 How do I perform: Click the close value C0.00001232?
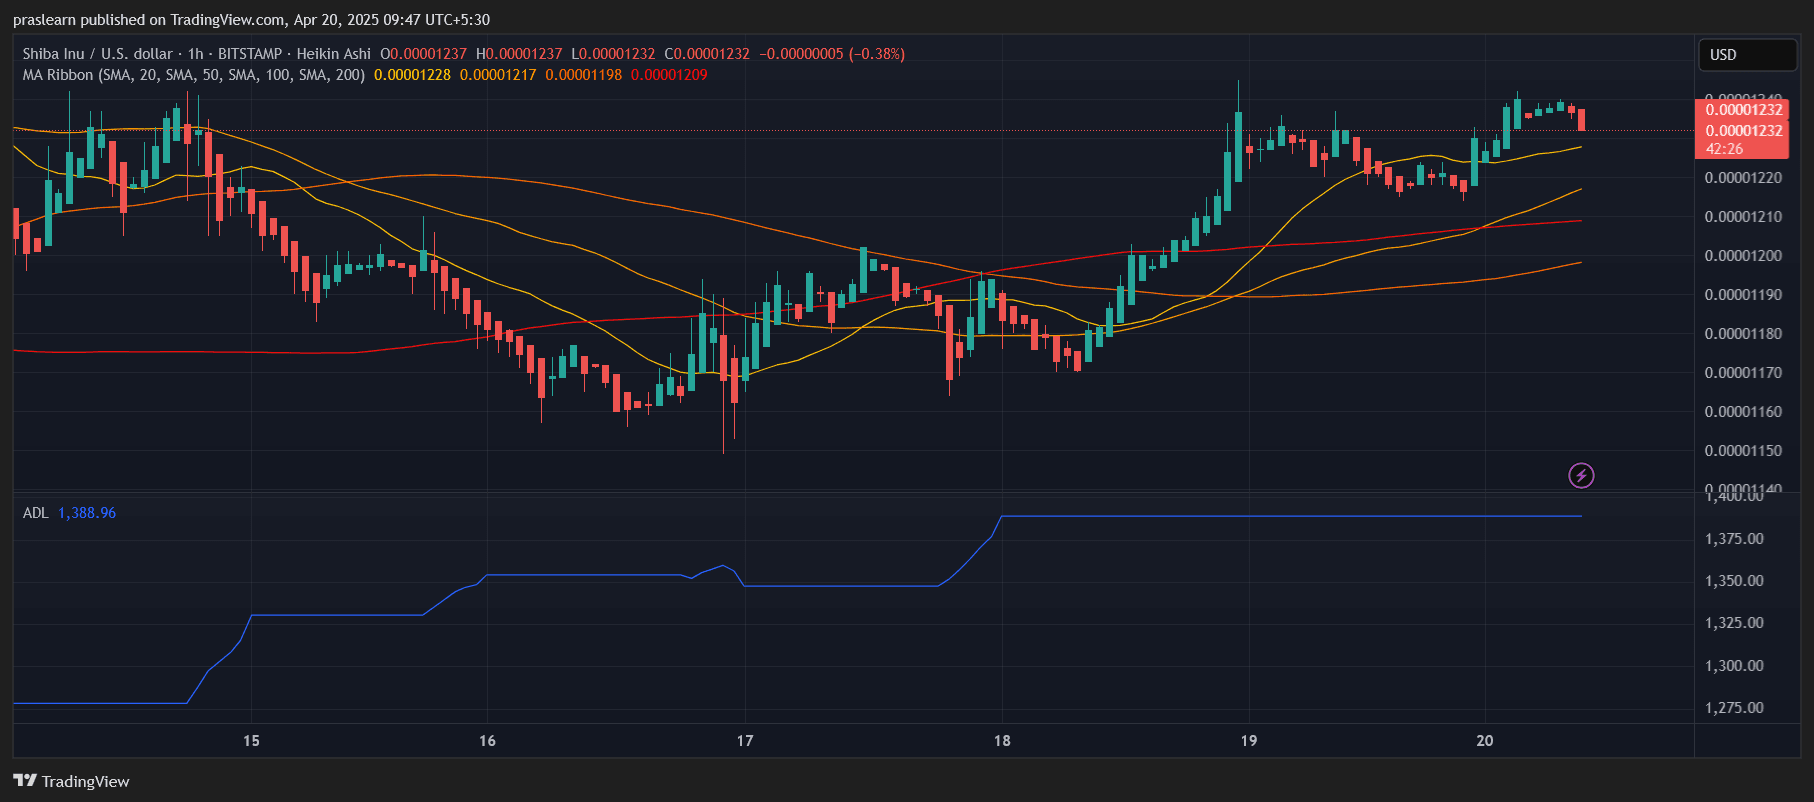coord(707,54)
